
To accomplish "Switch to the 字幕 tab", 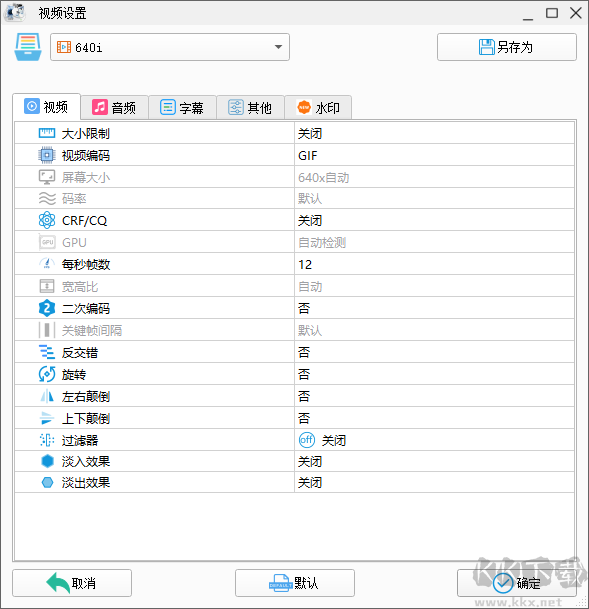I will [x=182, y=107].
